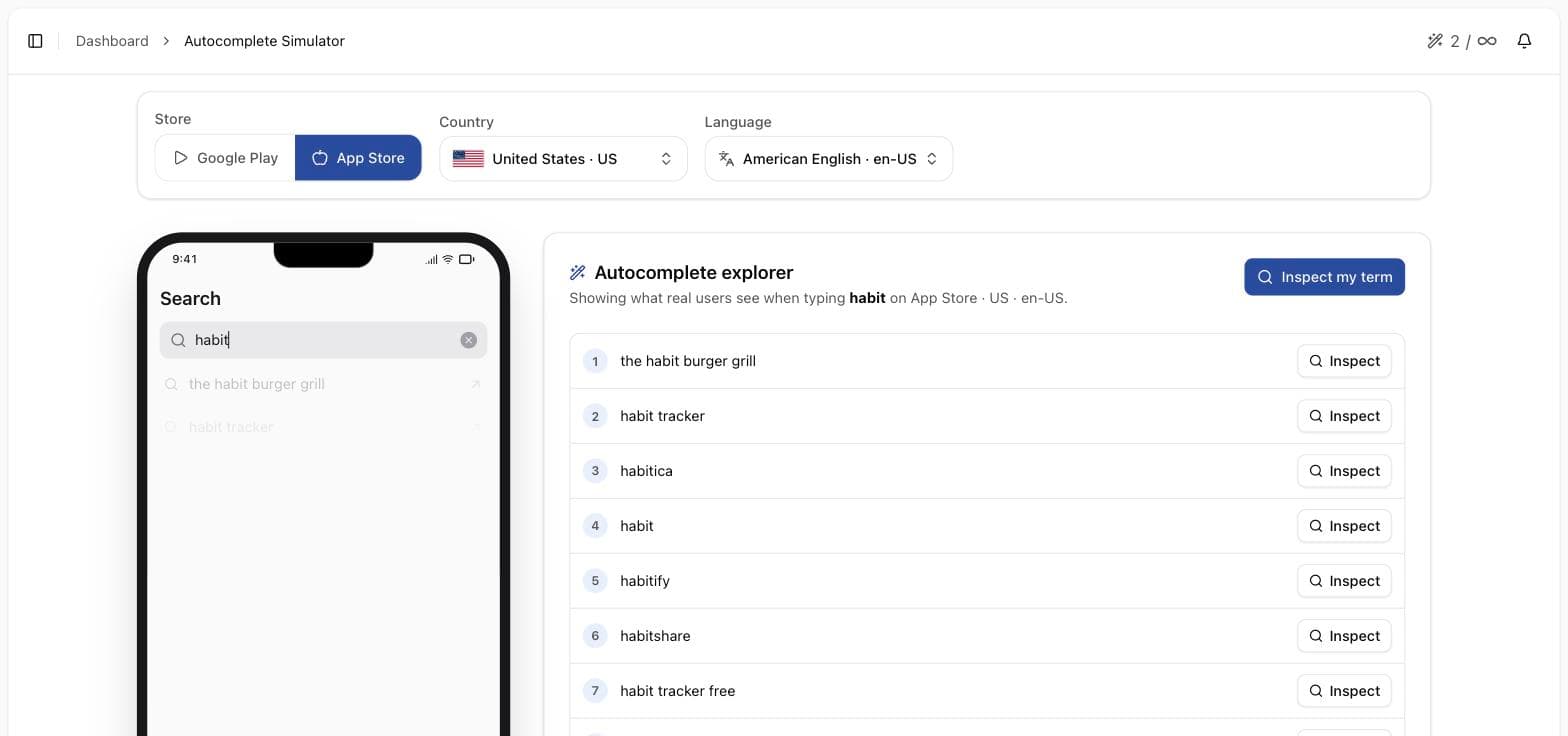Open the Language dropdown

pyautogui.click(x=829, y=159)
